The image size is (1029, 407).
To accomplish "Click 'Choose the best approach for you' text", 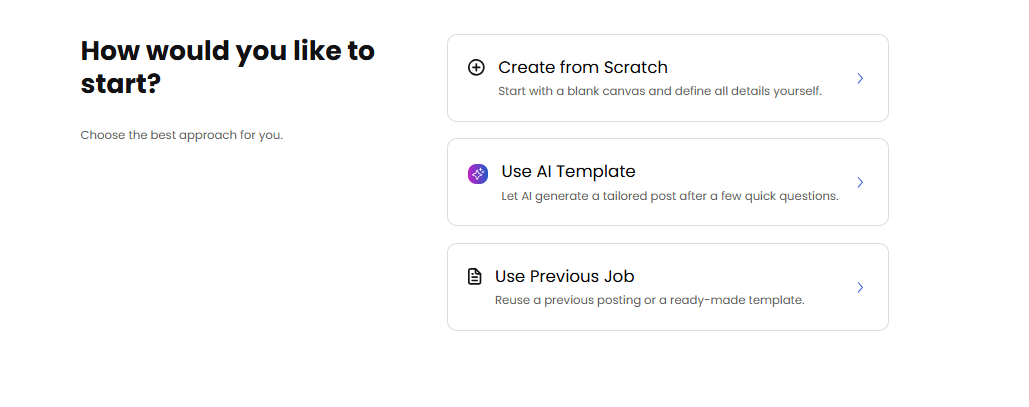I will tap(181, 135).
